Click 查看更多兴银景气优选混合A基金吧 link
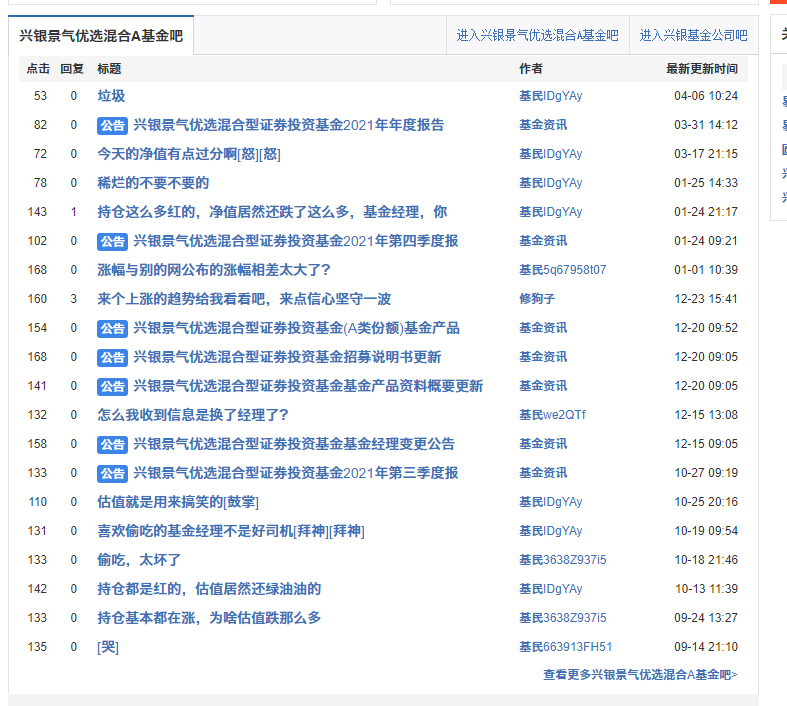Screen dimensions: 787x706 640,675
